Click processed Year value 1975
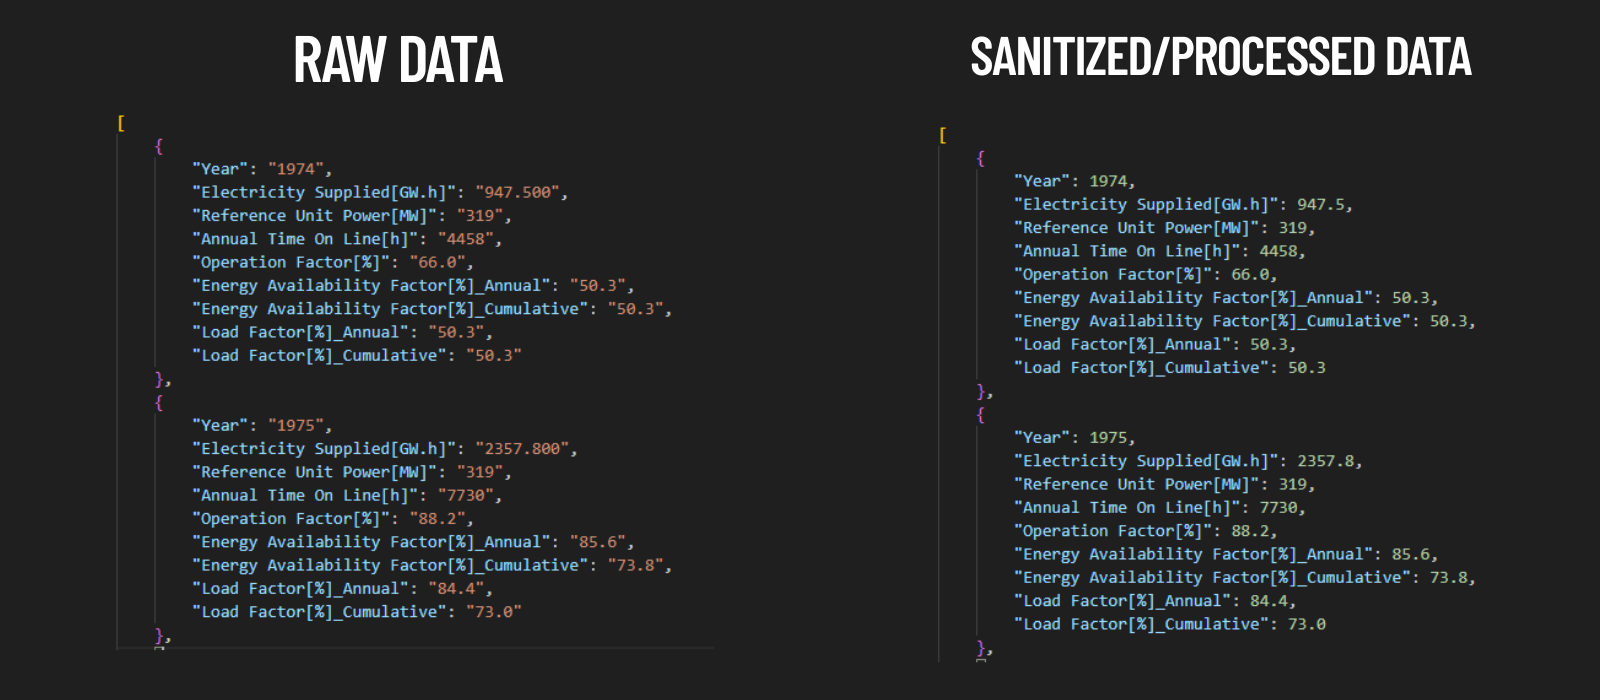The height and width of the screenshot is (700, 1600). point(1108,438)
